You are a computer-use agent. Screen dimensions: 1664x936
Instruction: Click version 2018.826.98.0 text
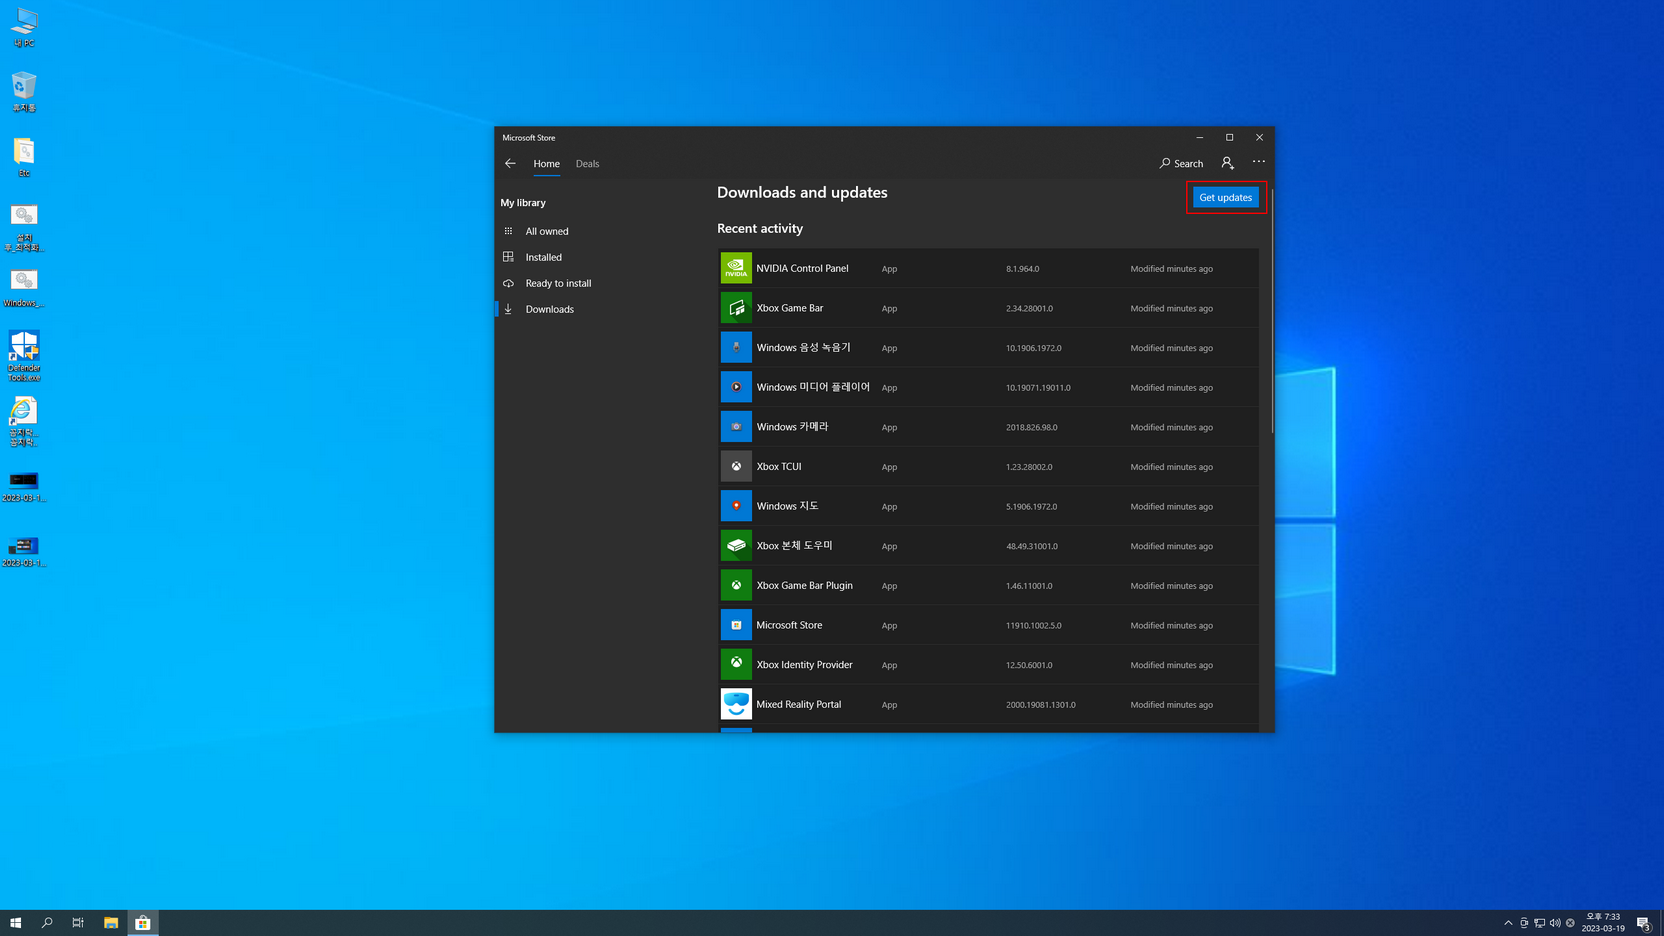1032,427
